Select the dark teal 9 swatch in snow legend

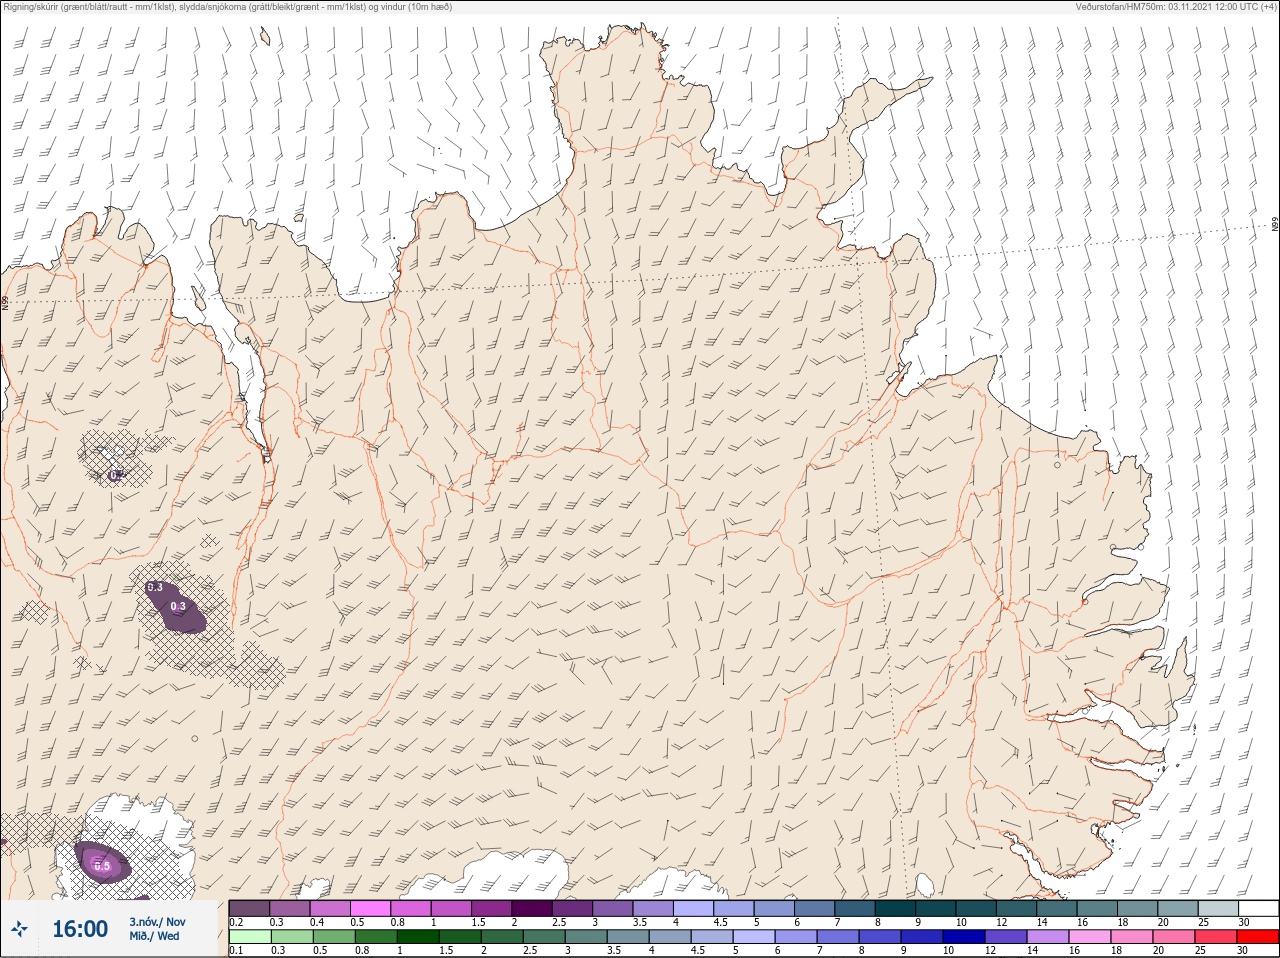pyautogui.click(x=936, y=908)
